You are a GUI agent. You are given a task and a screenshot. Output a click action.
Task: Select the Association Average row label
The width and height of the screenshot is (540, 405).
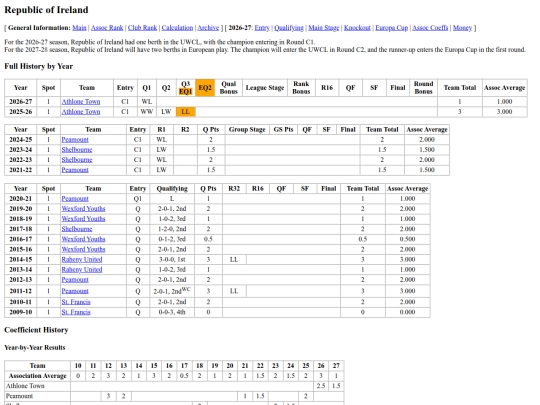[x=38, y=376]
